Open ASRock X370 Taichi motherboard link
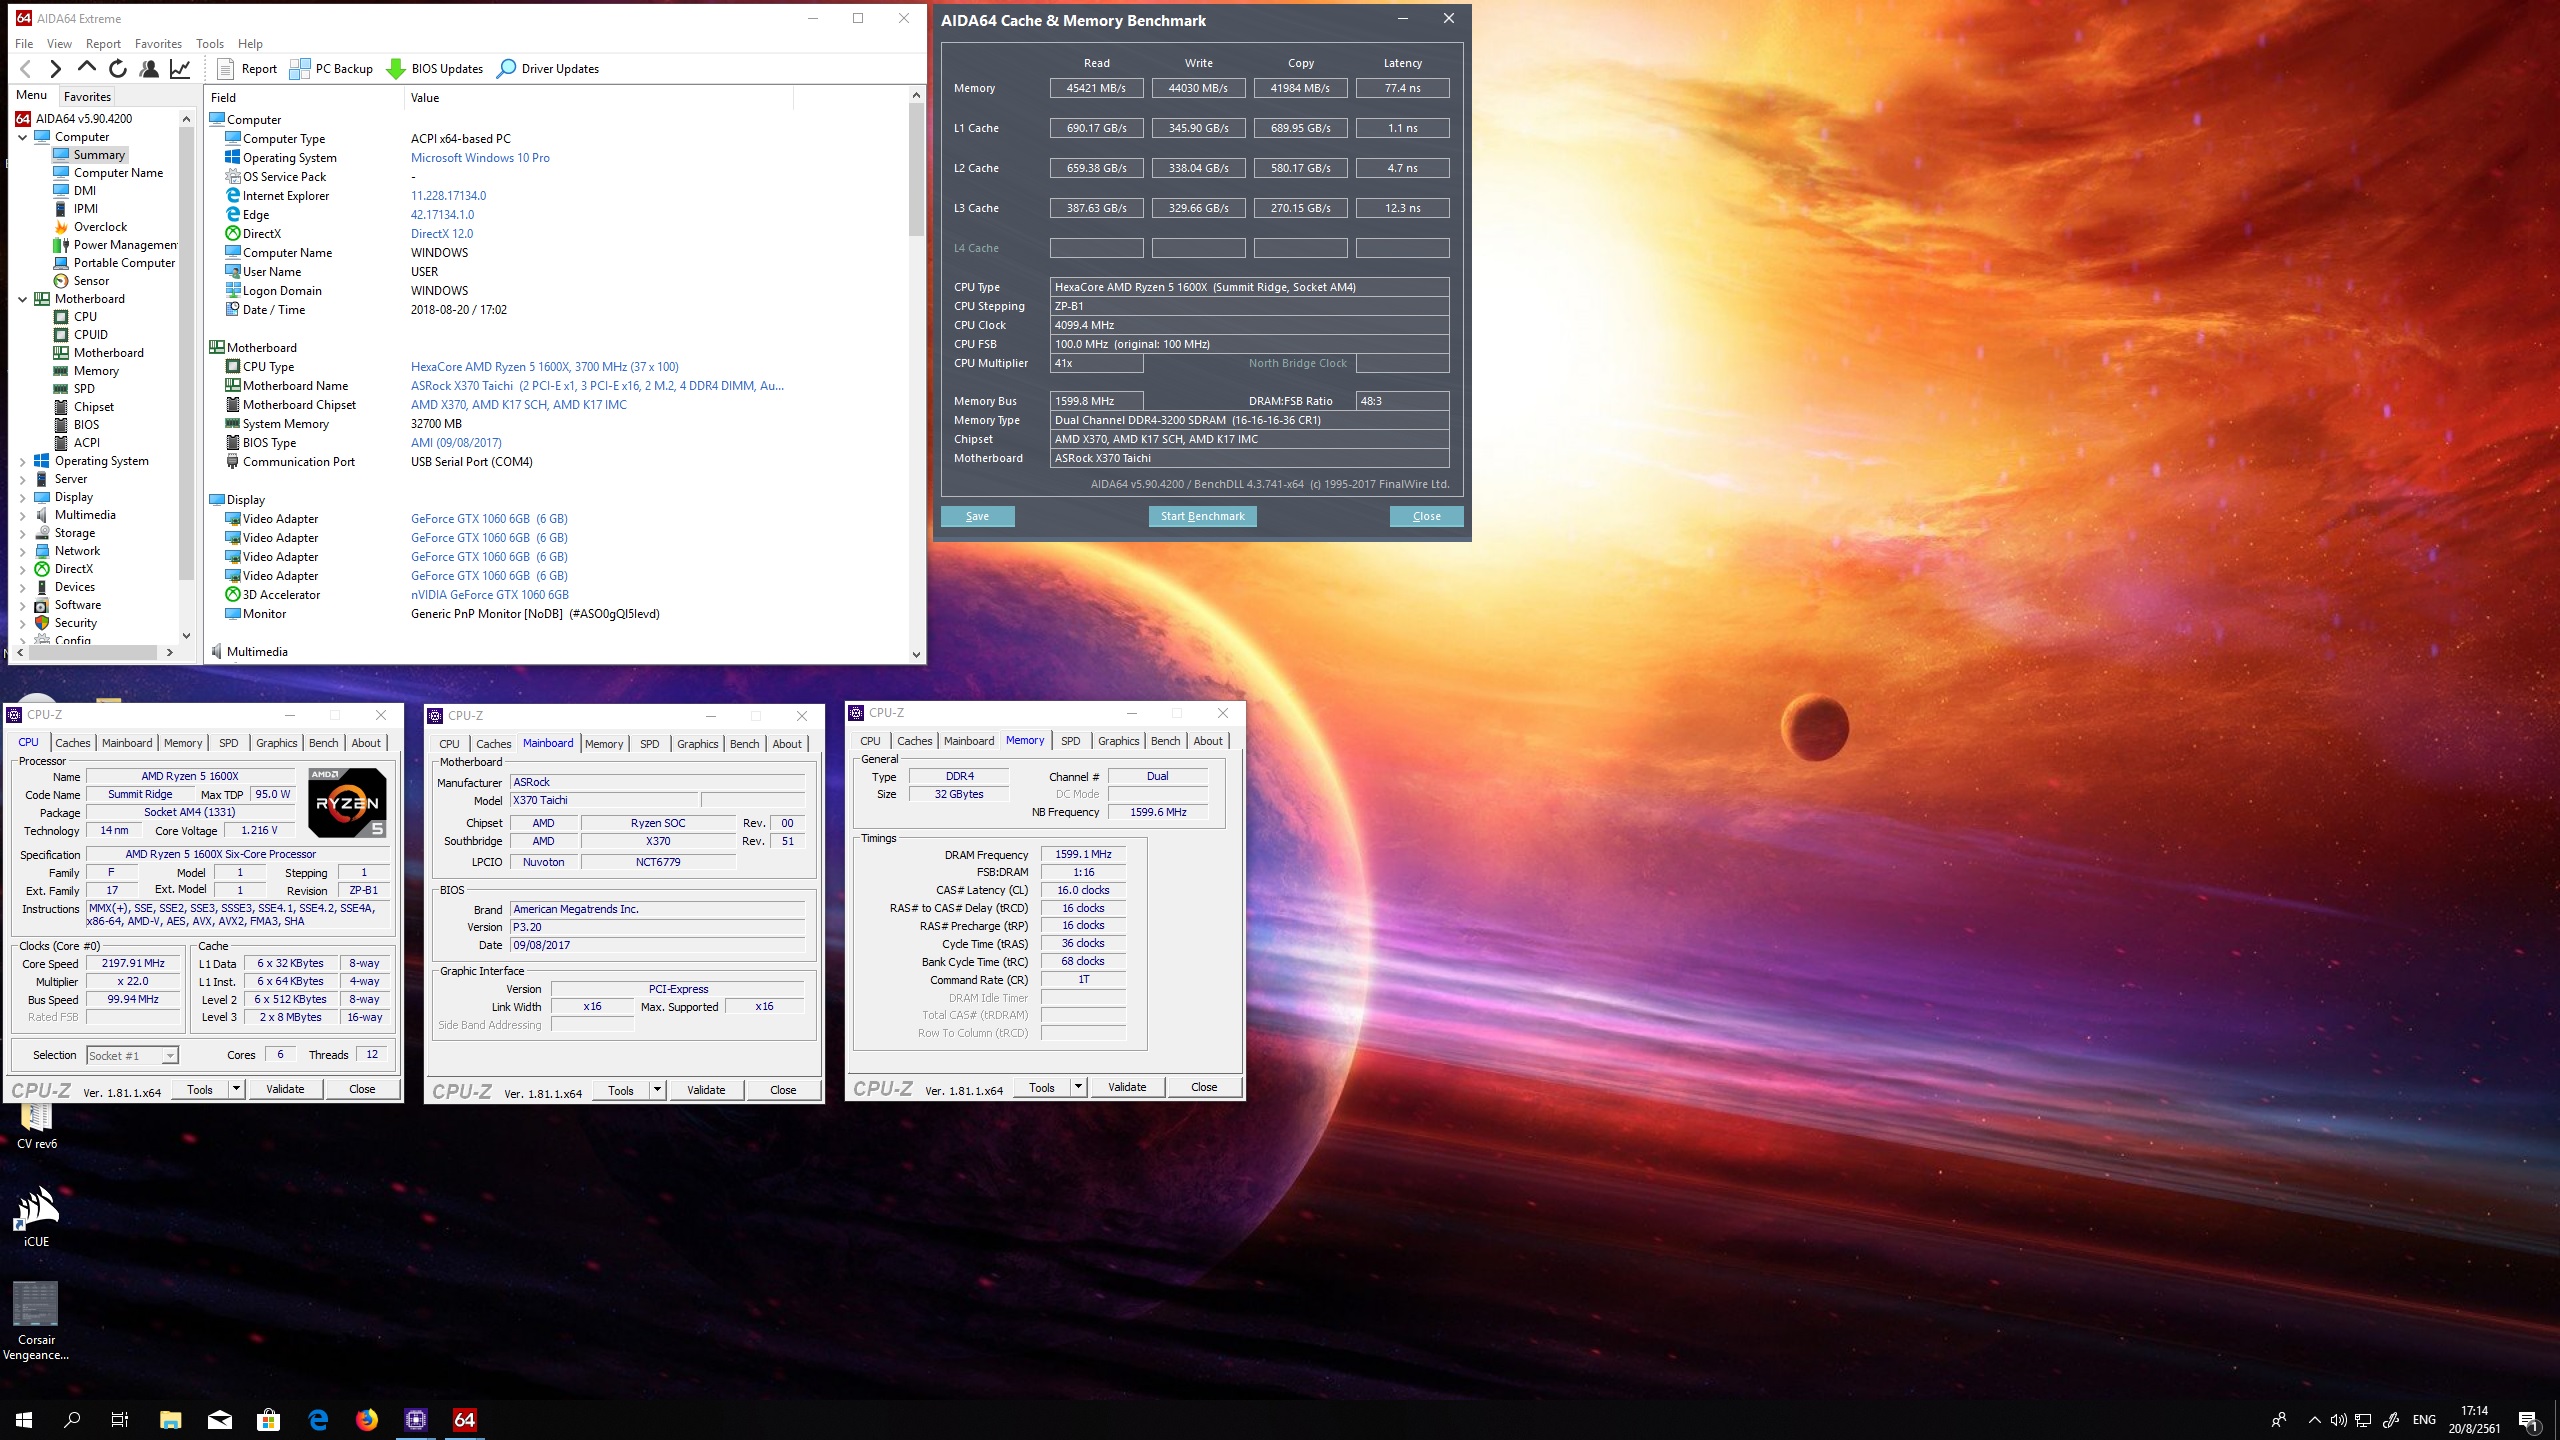 (597, 386)
